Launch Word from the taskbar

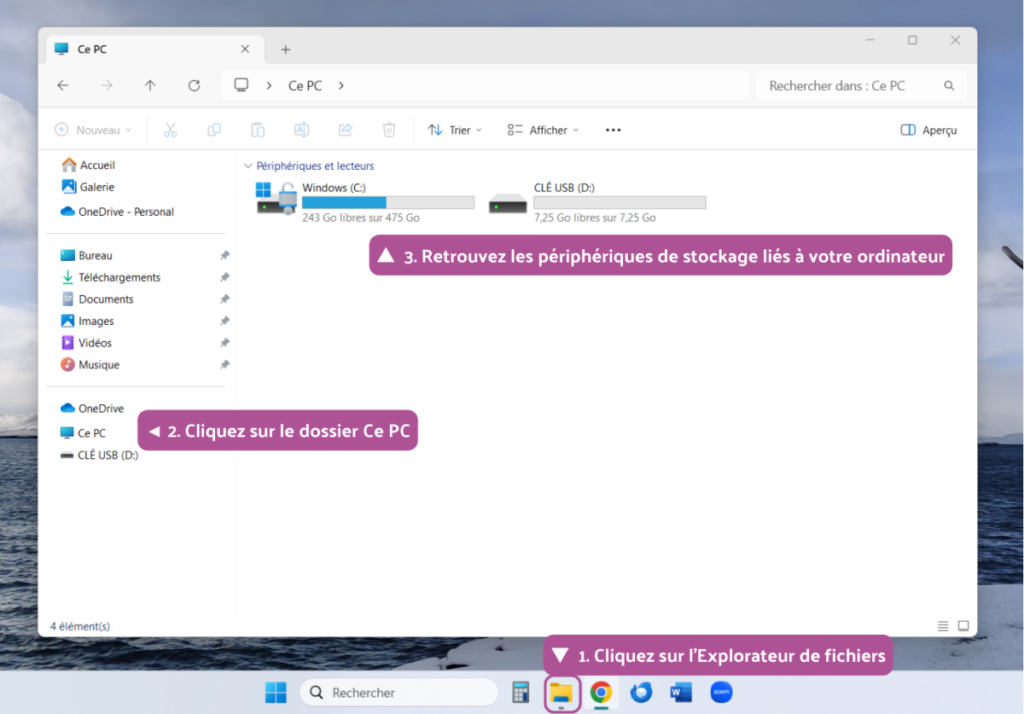point(681,692)
